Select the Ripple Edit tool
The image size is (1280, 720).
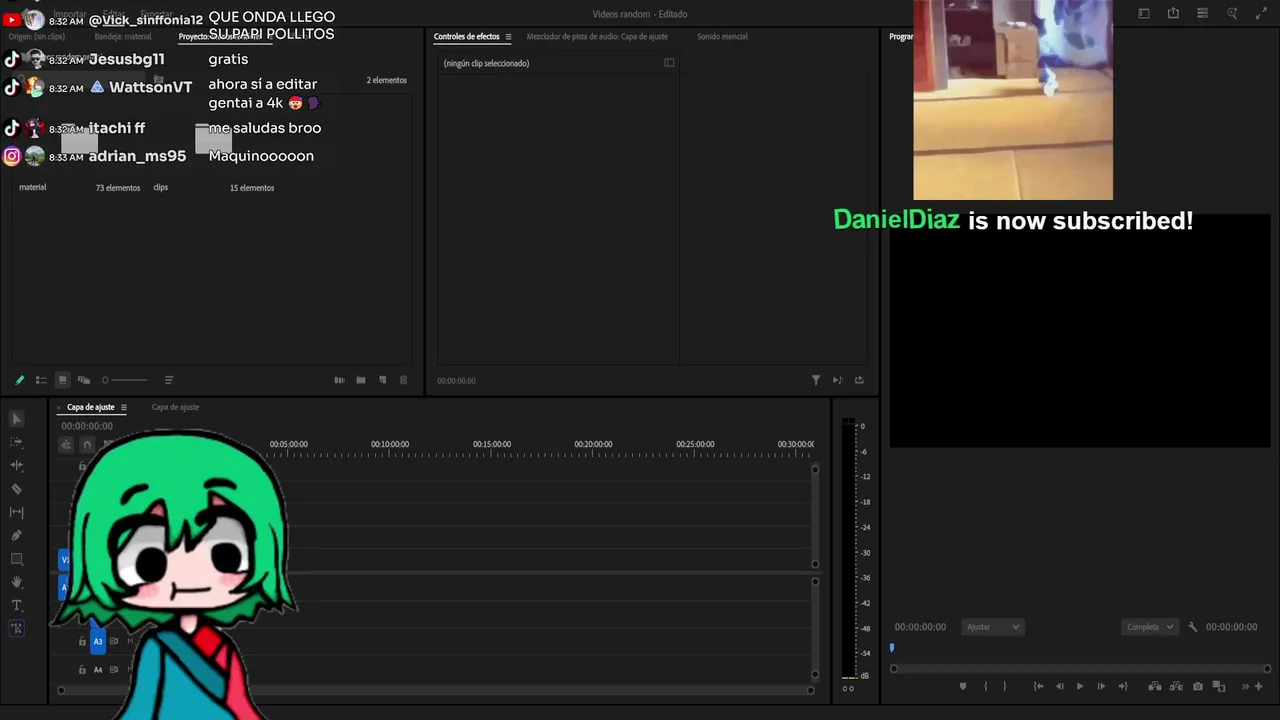(x=17, y=465)
